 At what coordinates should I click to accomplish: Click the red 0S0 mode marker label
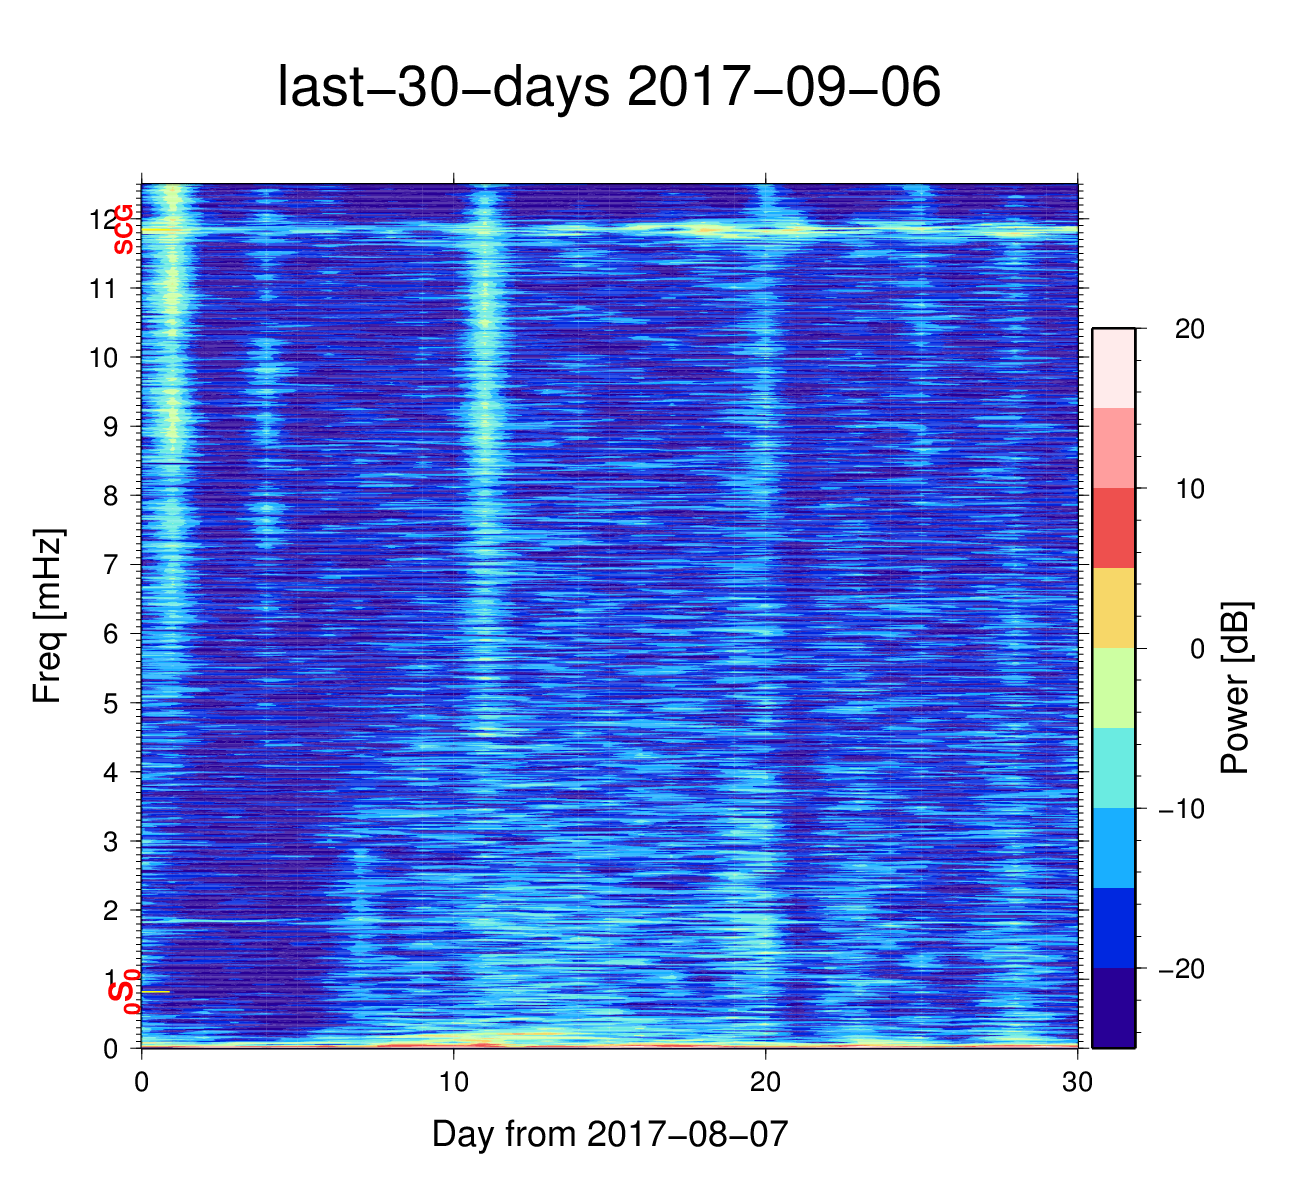123,991
